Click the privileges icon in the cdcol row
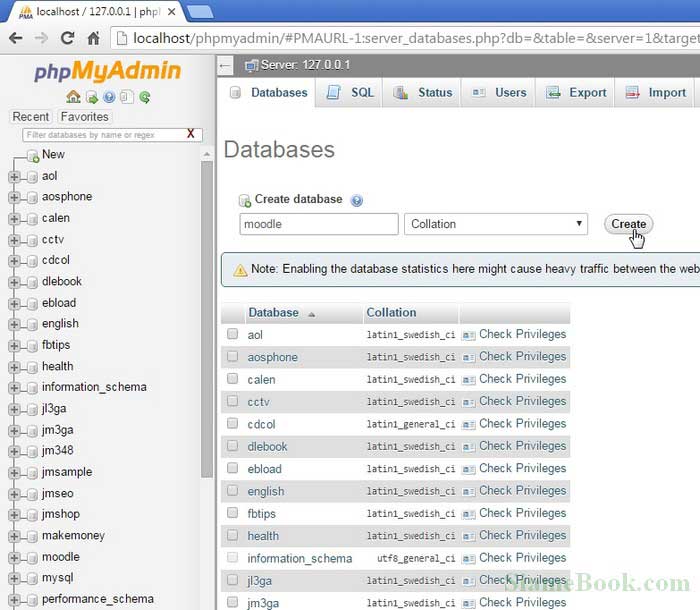Viewport: 700px width, 610px height. coord(468,424)
